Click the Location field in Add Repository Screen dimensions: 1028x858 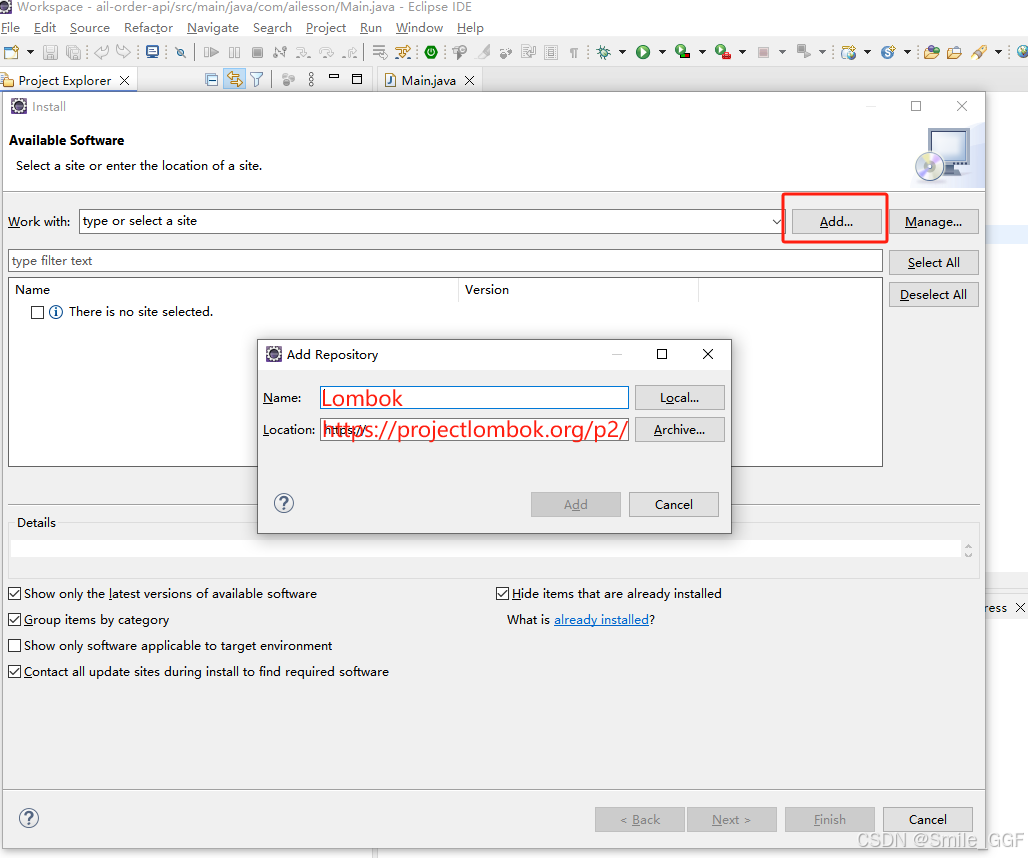474,430
